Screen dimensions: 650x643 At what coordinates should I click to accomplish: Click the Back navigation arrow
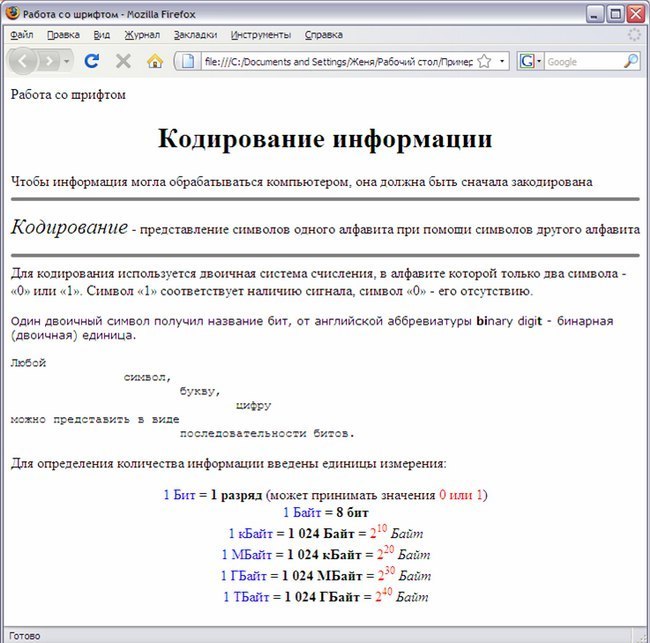pyautogui.click(x=23, y=61)
